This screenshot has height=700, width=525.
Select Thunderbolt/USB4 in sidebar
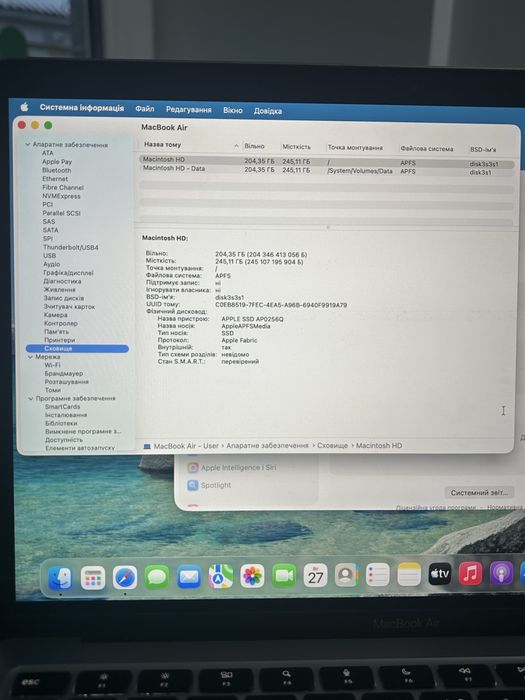coord(71,247)
